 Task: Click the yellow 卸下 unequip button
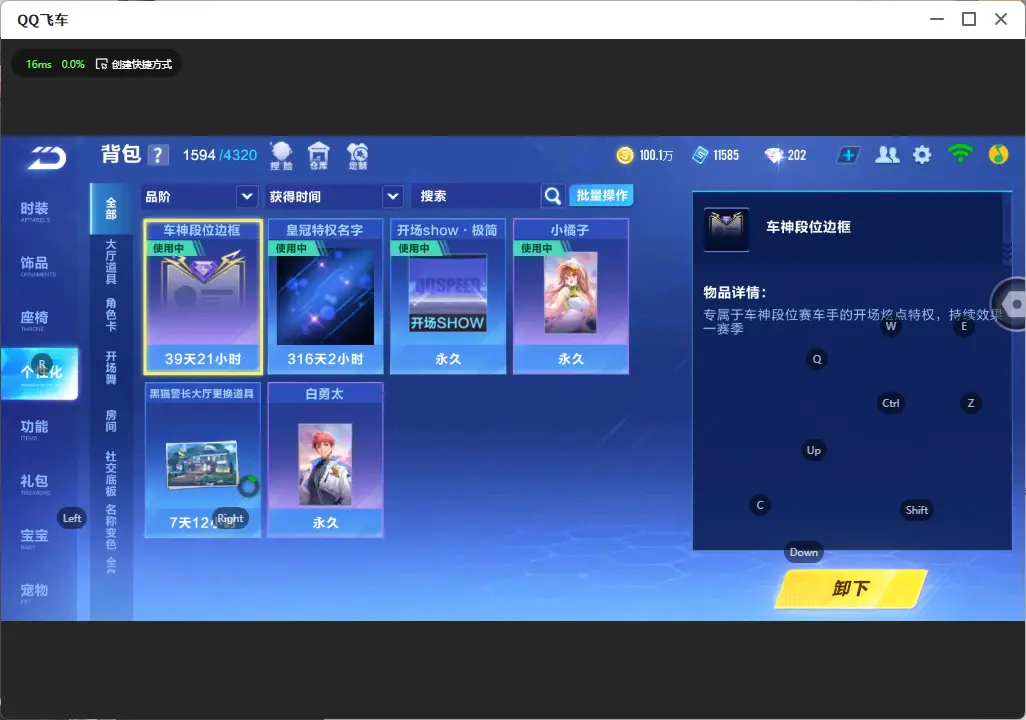851,588
